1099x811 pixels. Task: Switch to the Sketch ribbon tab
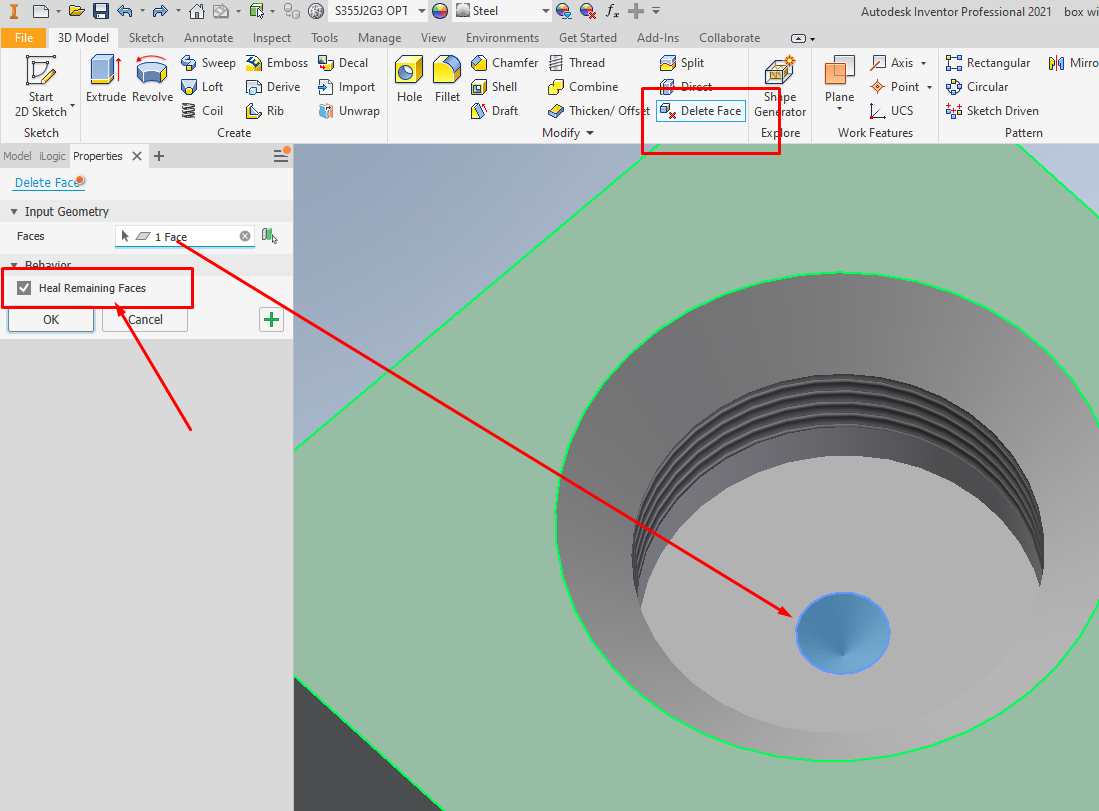click(x=146, y=37)
